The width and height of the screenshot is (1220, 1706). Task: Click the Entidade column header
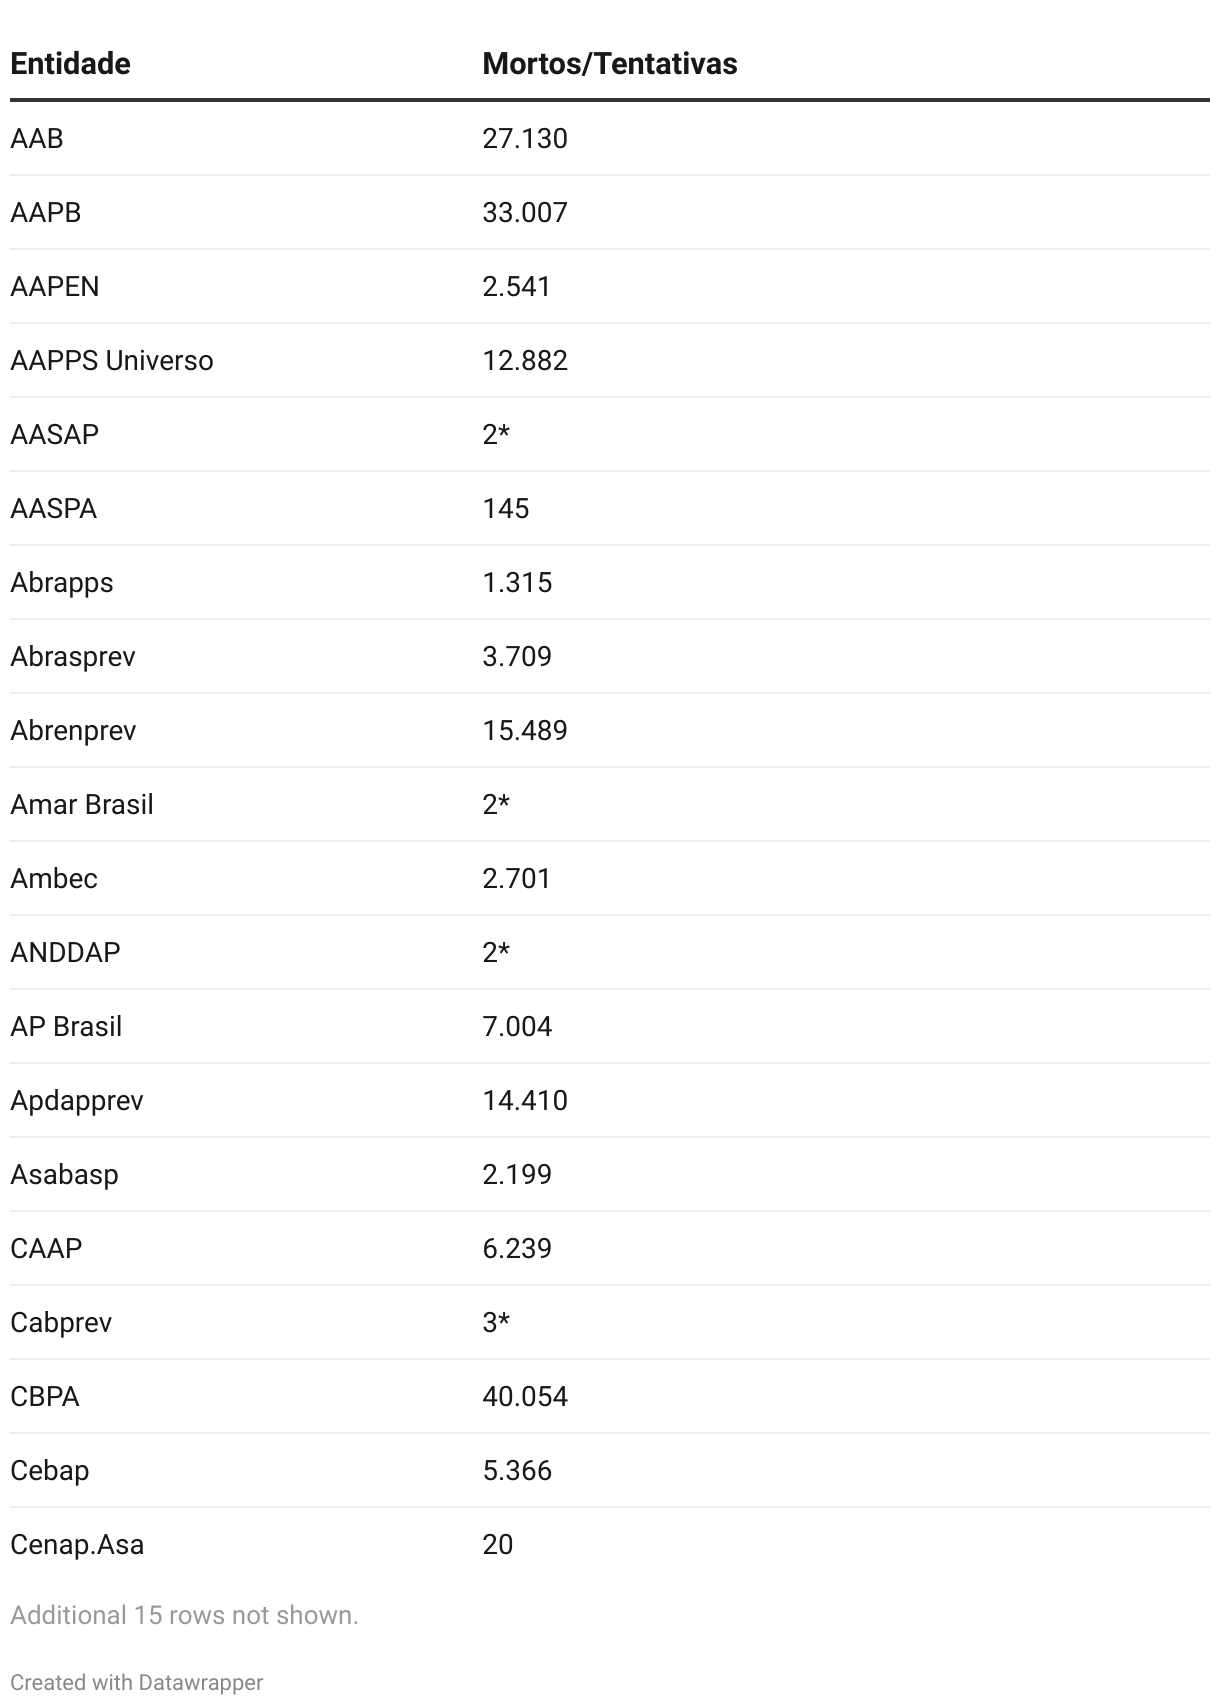pyautogui.click(x=70, y=64)
